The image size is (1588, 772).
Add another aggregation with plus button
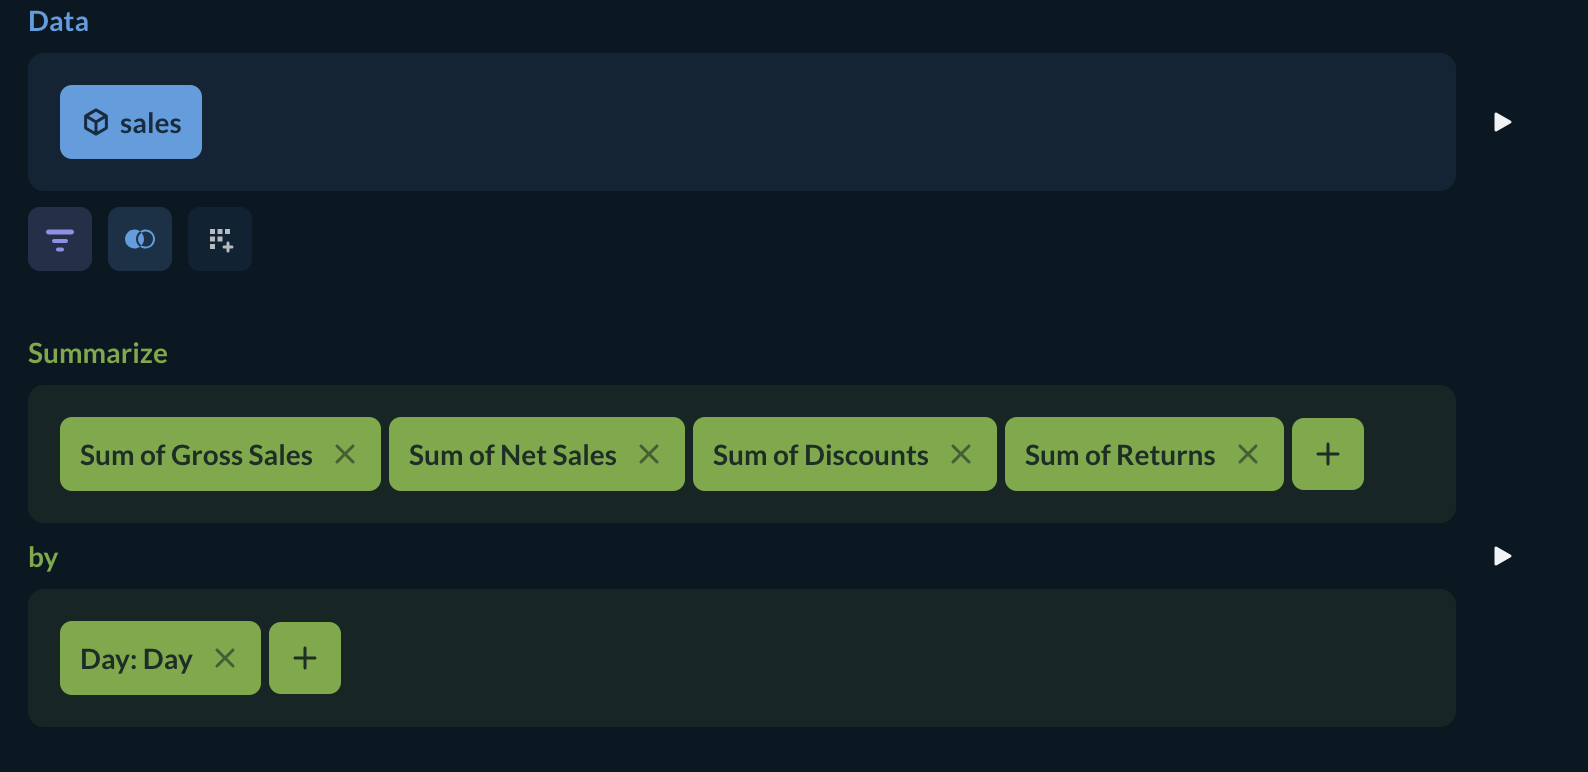(x=1328, y=454)
